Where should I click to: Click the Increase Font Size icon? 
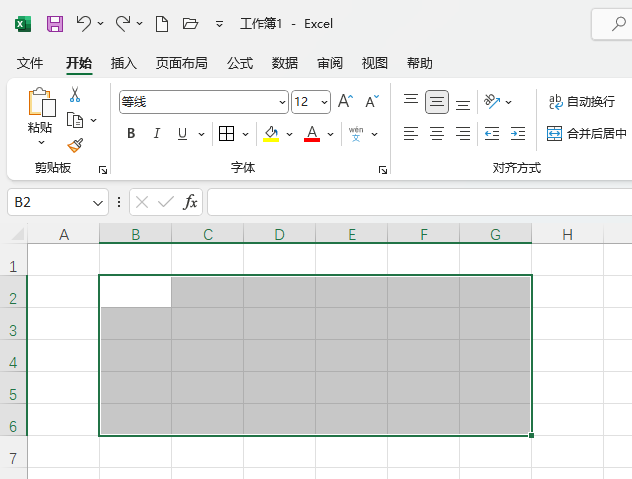tap(345, 101)
